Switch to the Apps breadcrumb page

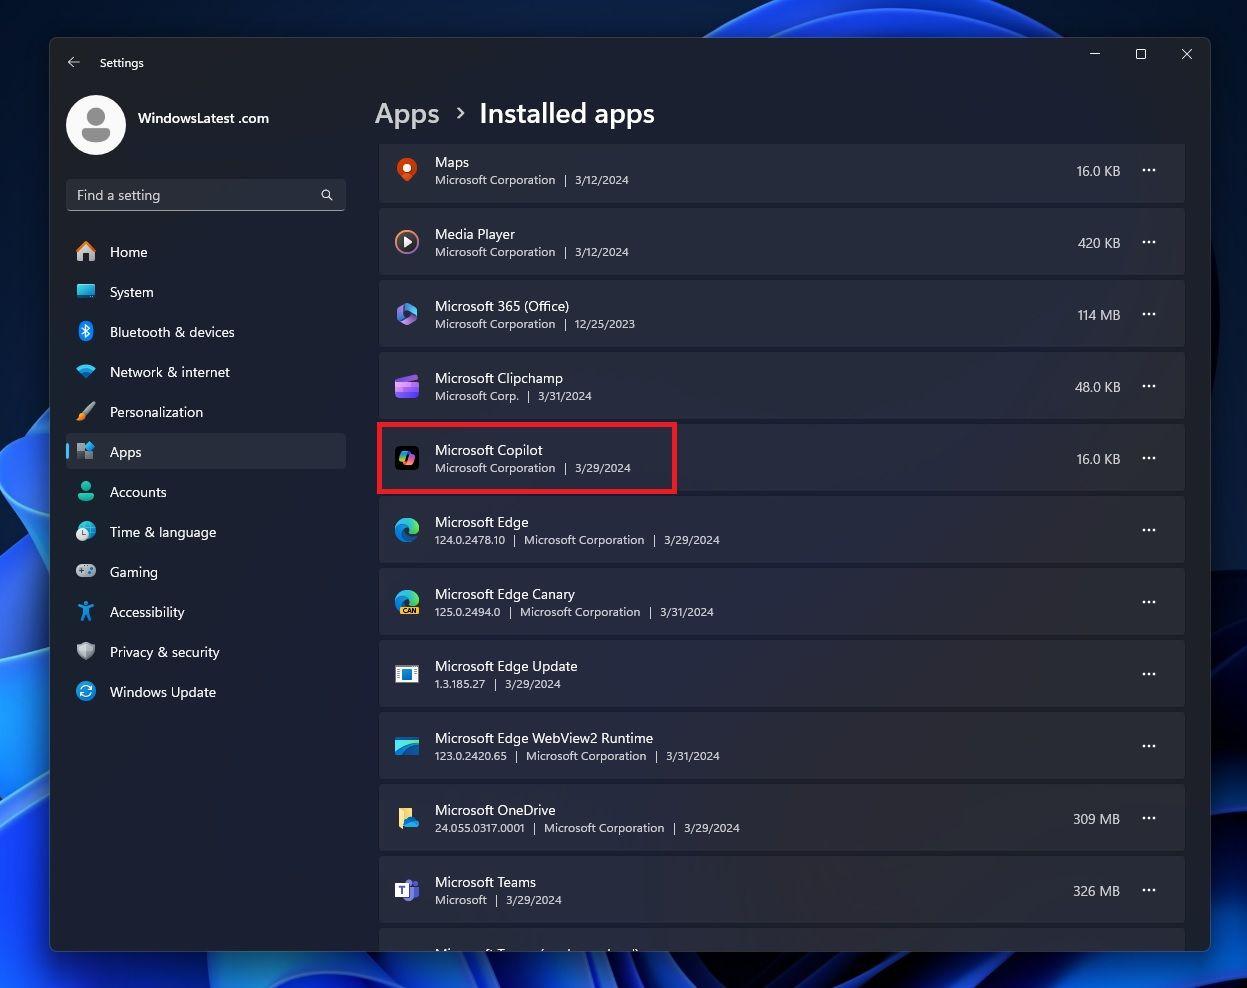[406, 113]
